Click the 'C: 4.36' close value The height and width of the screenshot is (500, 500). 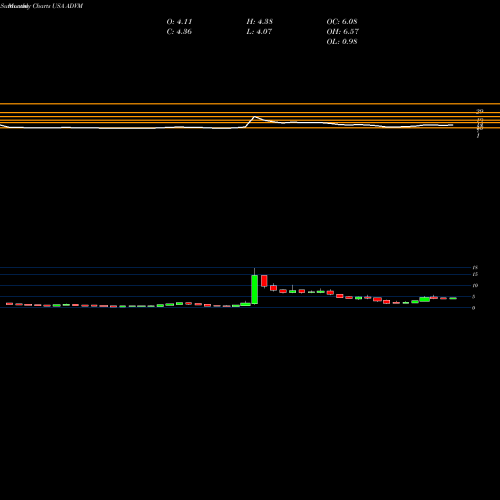(x=179, y=32)
